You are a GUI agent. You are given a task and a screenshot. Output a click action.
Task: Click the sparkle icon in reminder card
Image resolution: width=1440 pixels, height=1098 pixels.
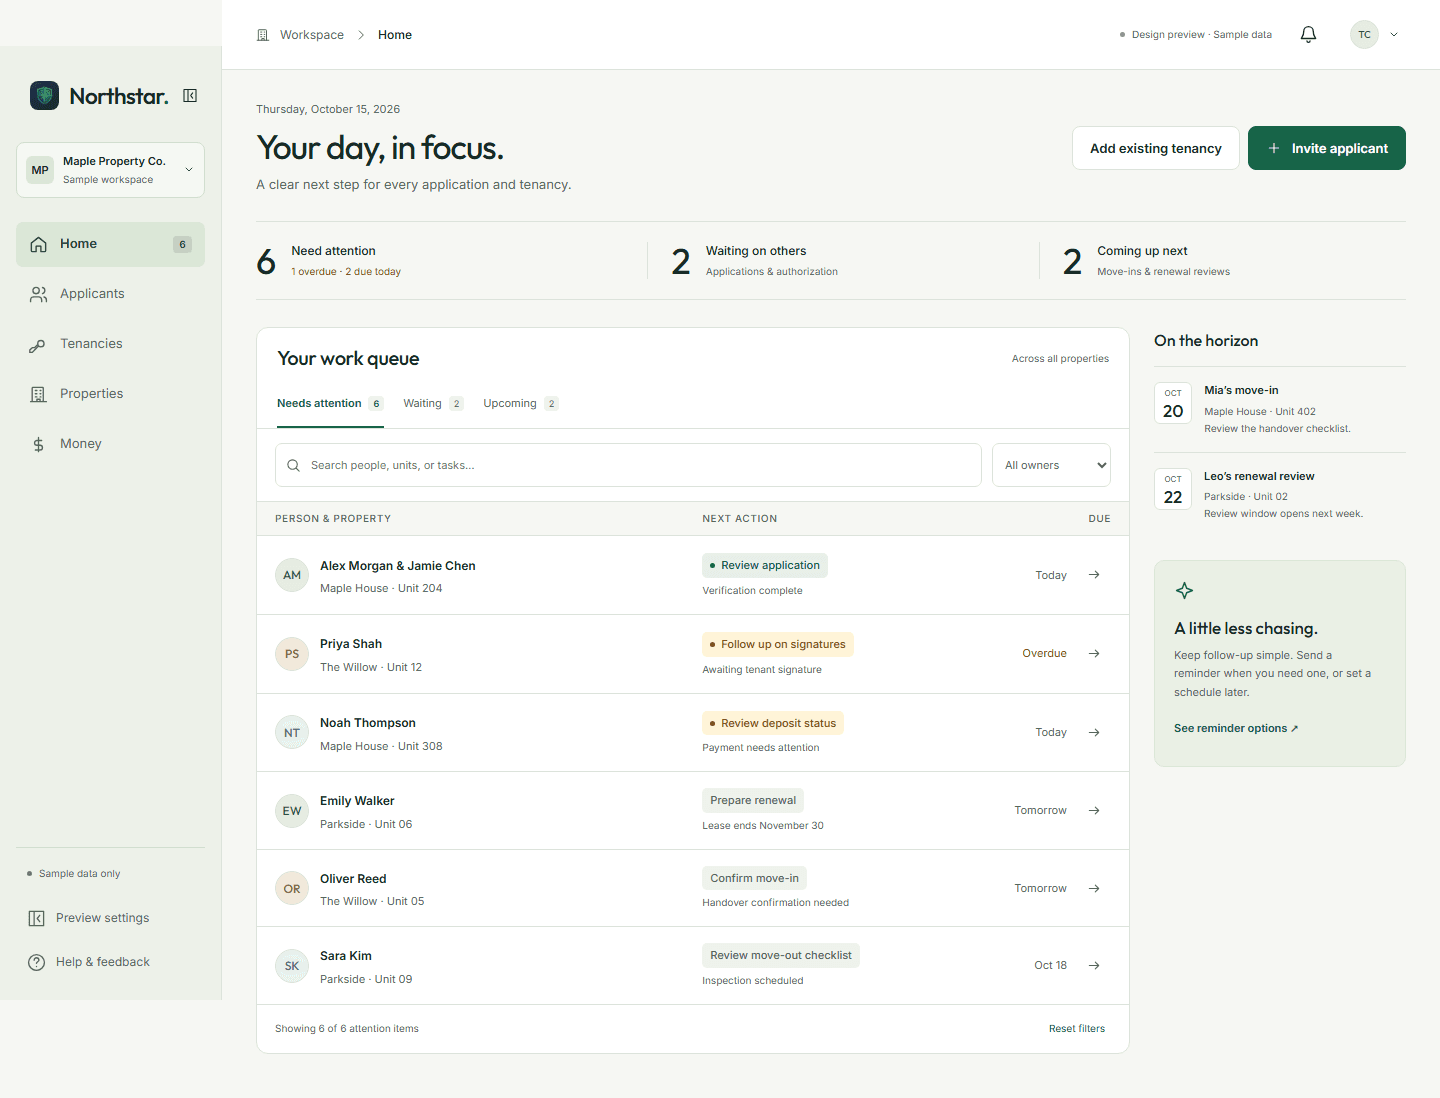pos(1184,591)
